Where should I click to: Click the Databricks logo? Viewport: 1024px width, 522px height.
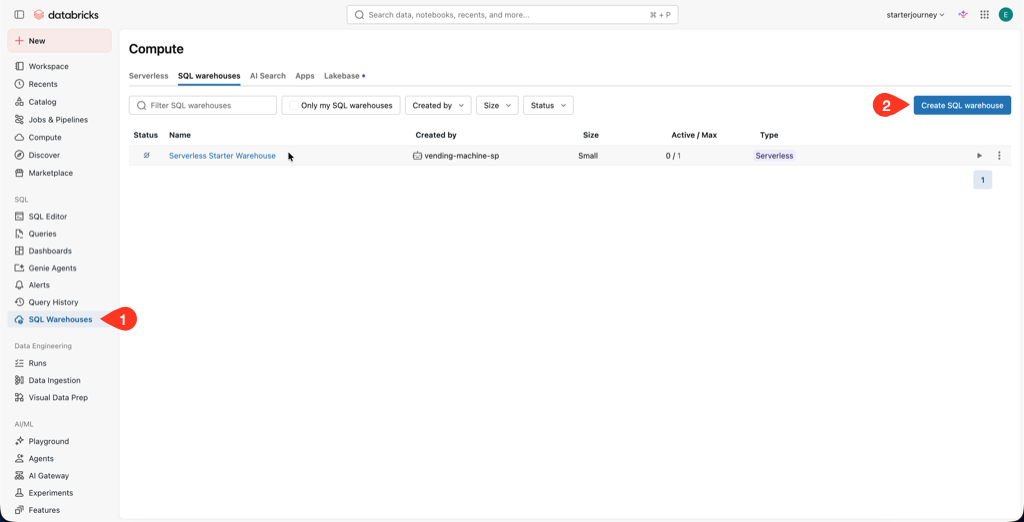[x=66, y=14]
